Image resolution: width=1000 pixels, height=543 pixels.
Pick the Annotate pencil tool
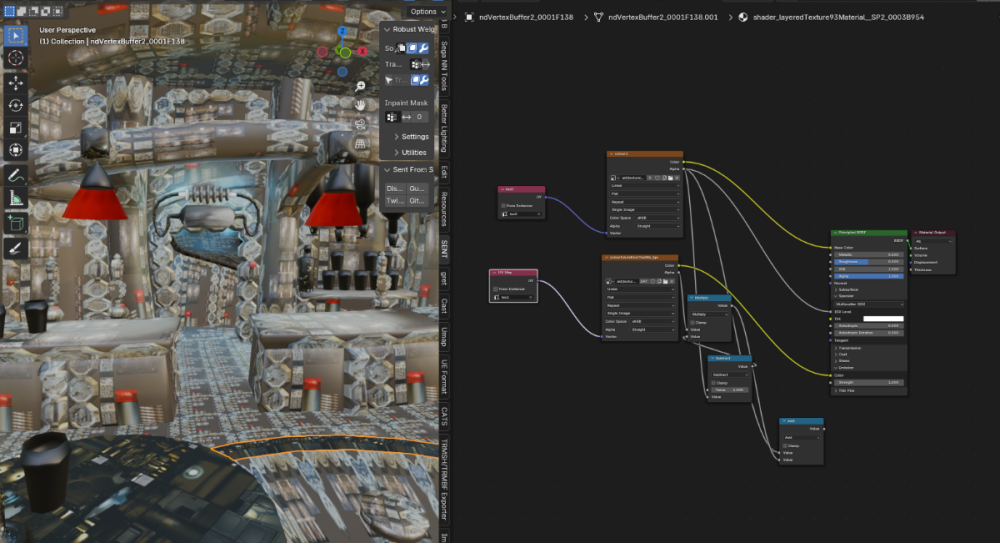16,175
